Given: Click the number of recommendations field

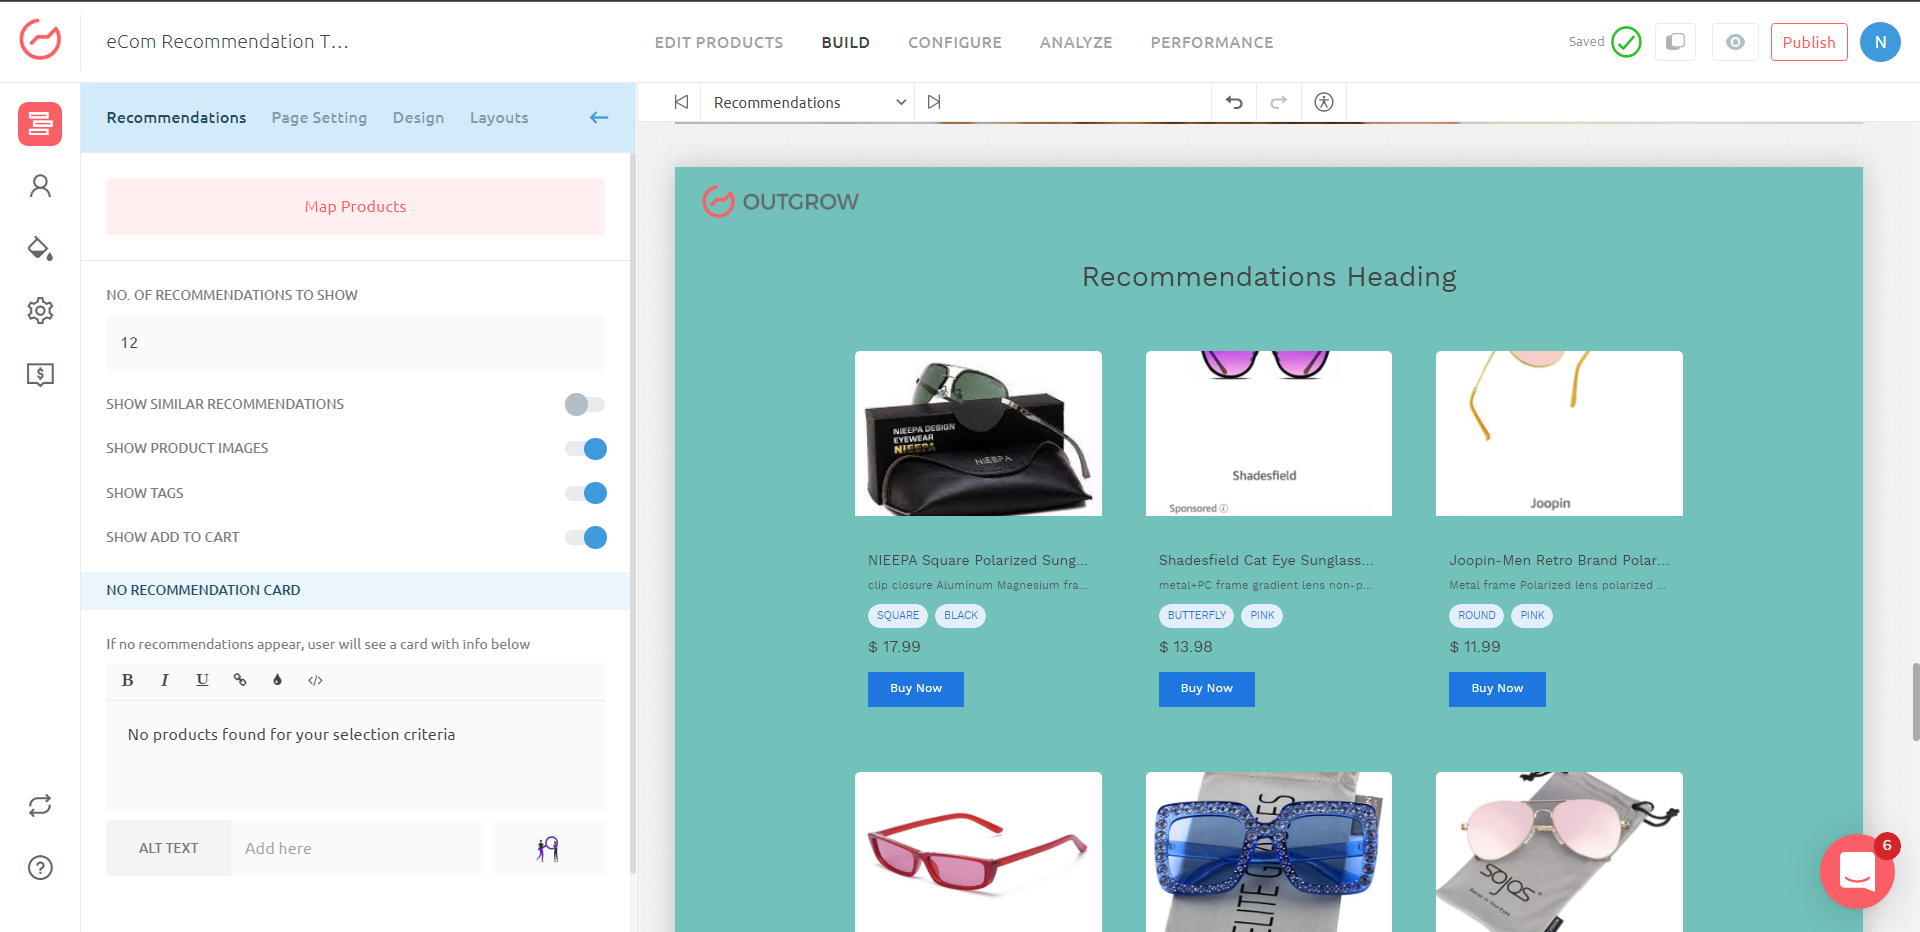Looking at the screenshot, I should [x=355, y=342].
